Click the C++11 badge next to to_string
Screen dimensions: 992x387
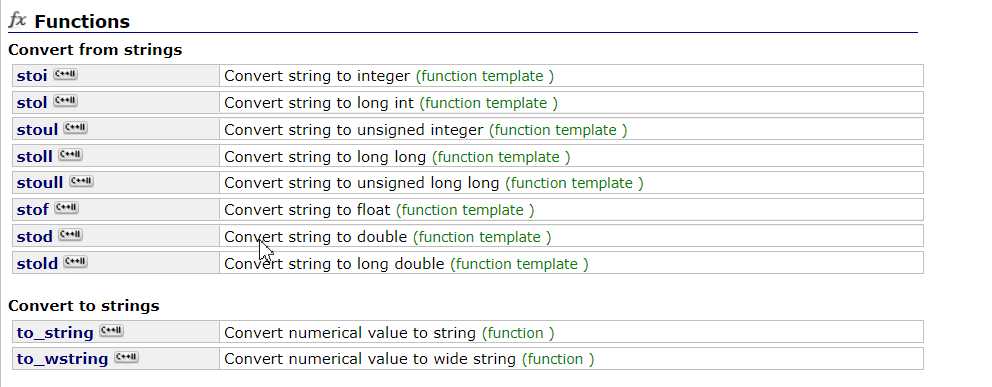point(111,331)
